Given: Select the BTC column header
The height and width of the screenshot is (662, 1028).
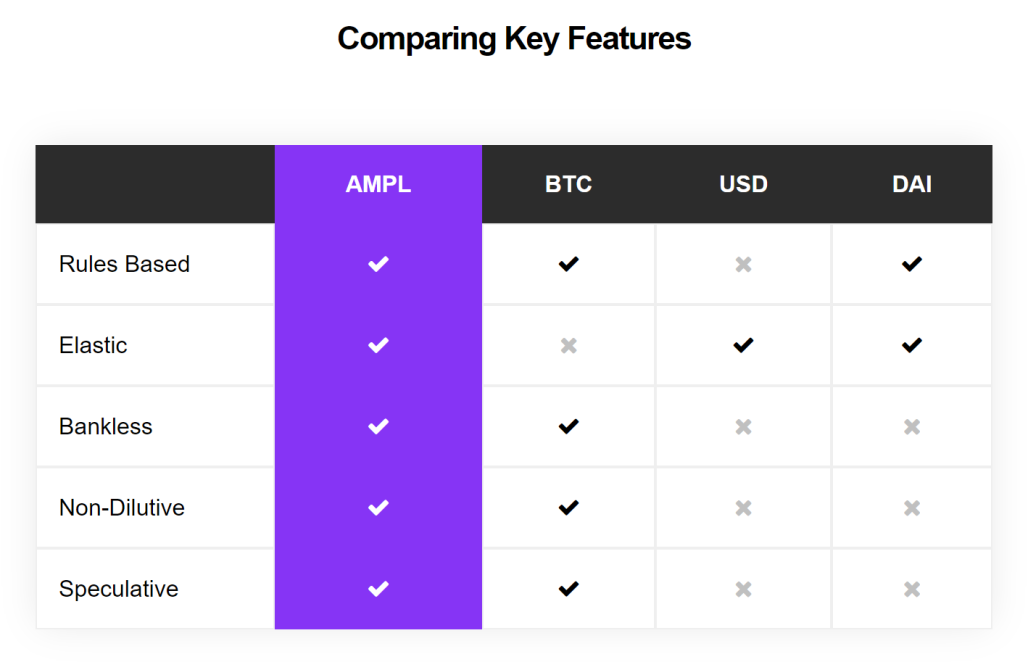Looking at the screenshot, I should point(568,184).
